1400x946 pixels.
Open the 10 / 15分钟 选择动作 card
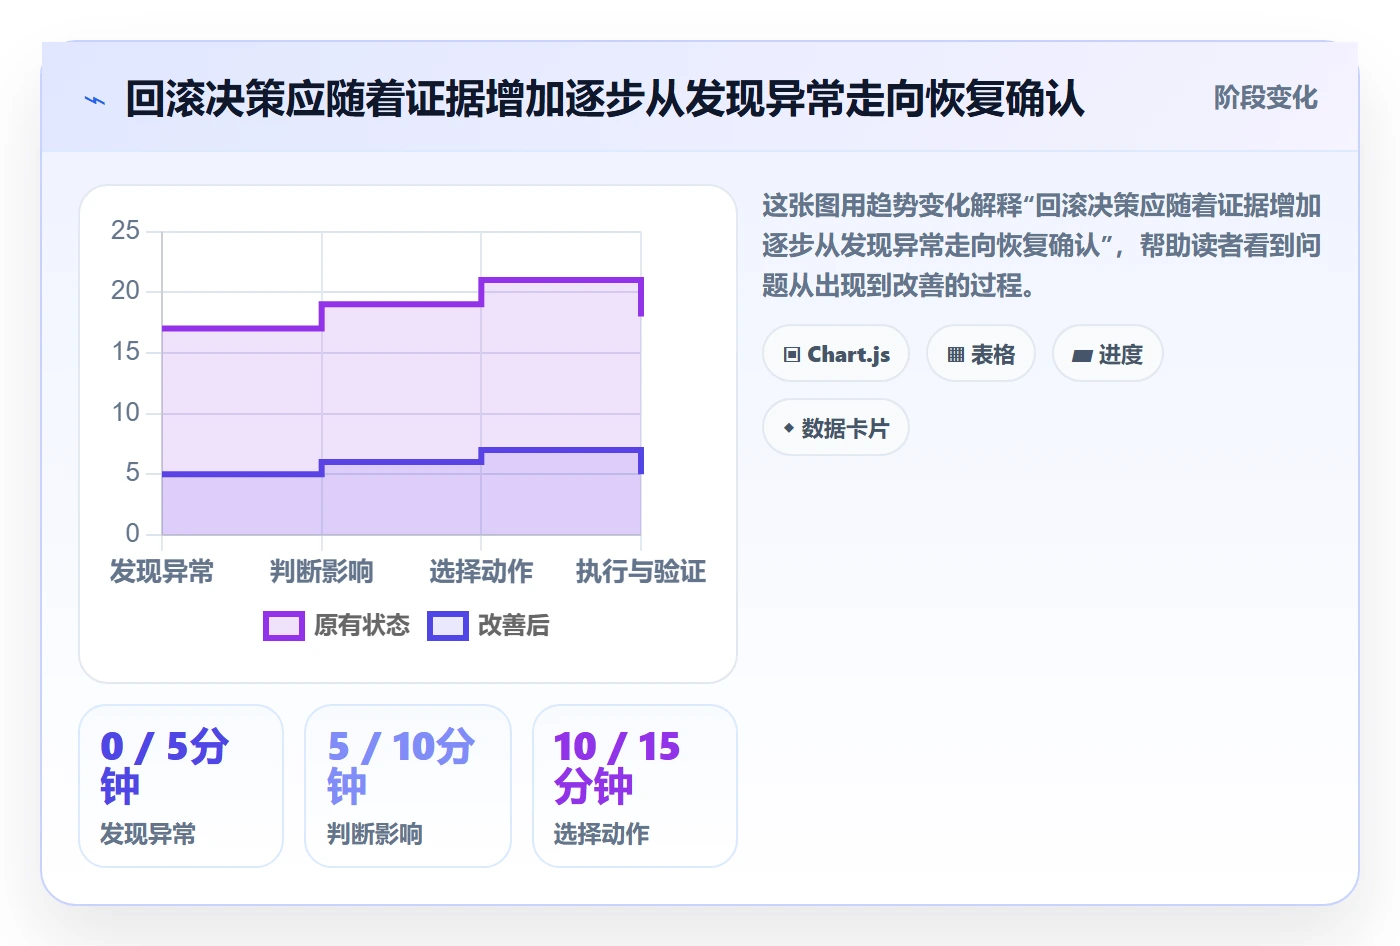pyautogui.click(x=635, y=786)
